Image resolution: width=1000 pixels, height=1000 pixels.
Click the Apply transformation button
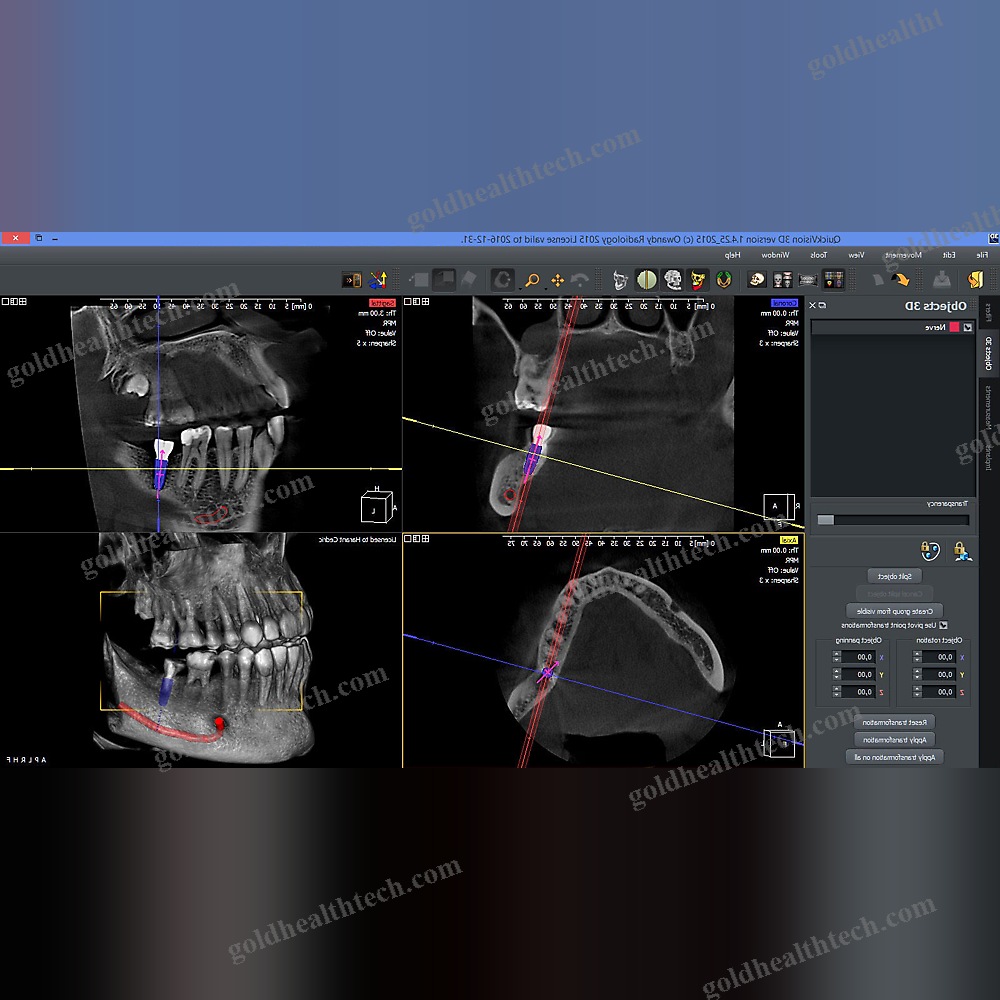[895, 740]
